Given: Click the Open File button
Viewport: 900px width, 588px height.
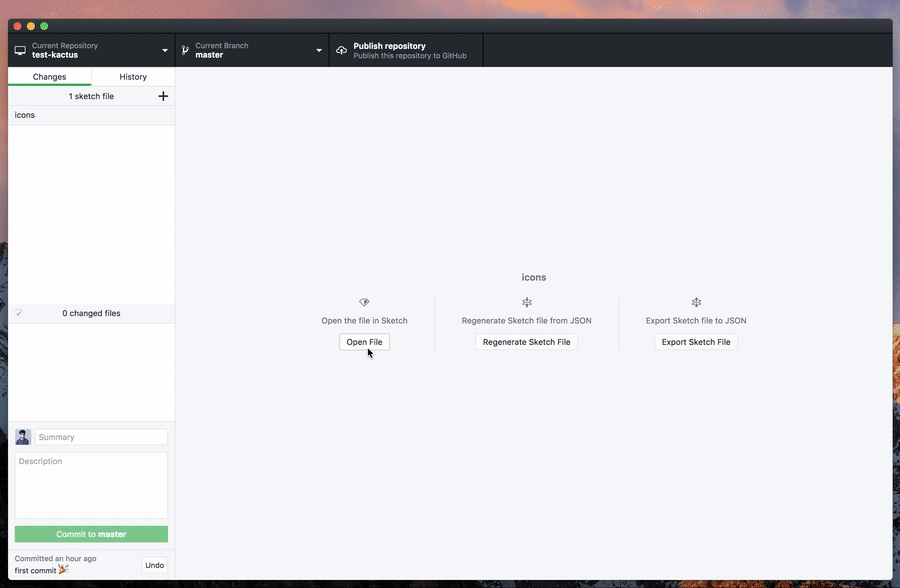Looking at the screenshot, I should pos(364,342).
